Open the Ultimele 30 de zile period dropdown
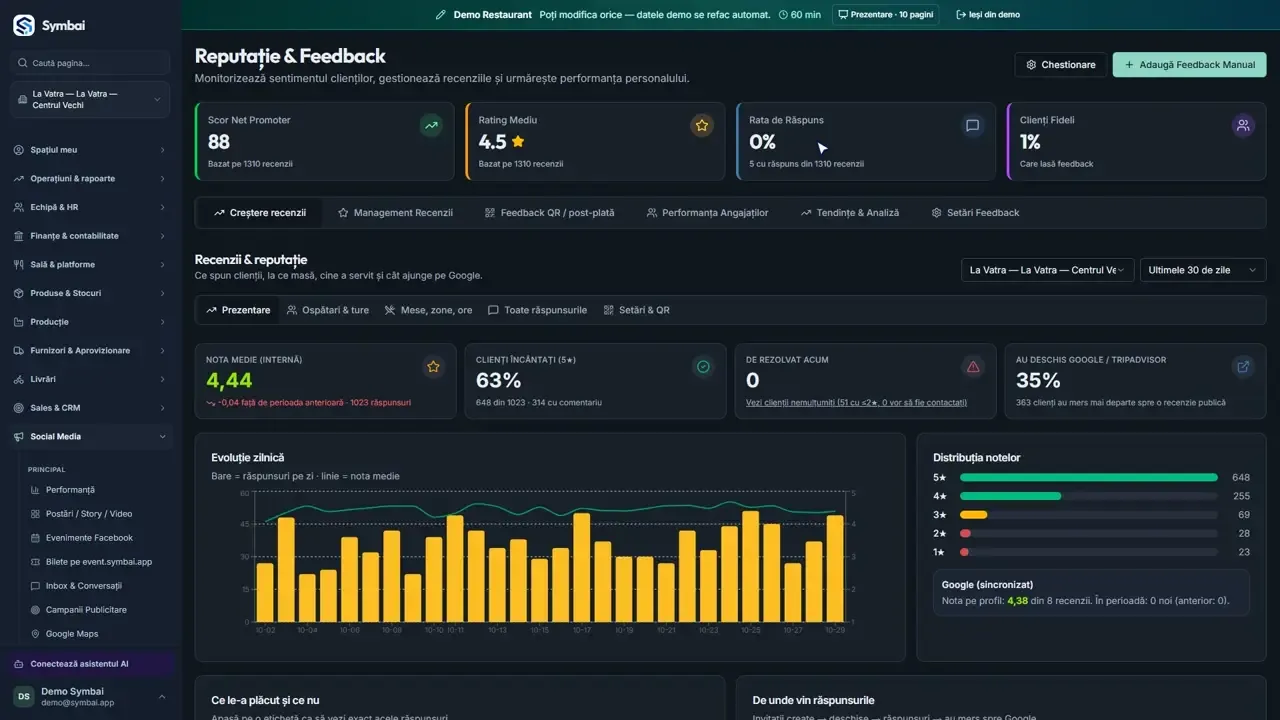This screenshot has height=720, width=1280. [1203, 270]
